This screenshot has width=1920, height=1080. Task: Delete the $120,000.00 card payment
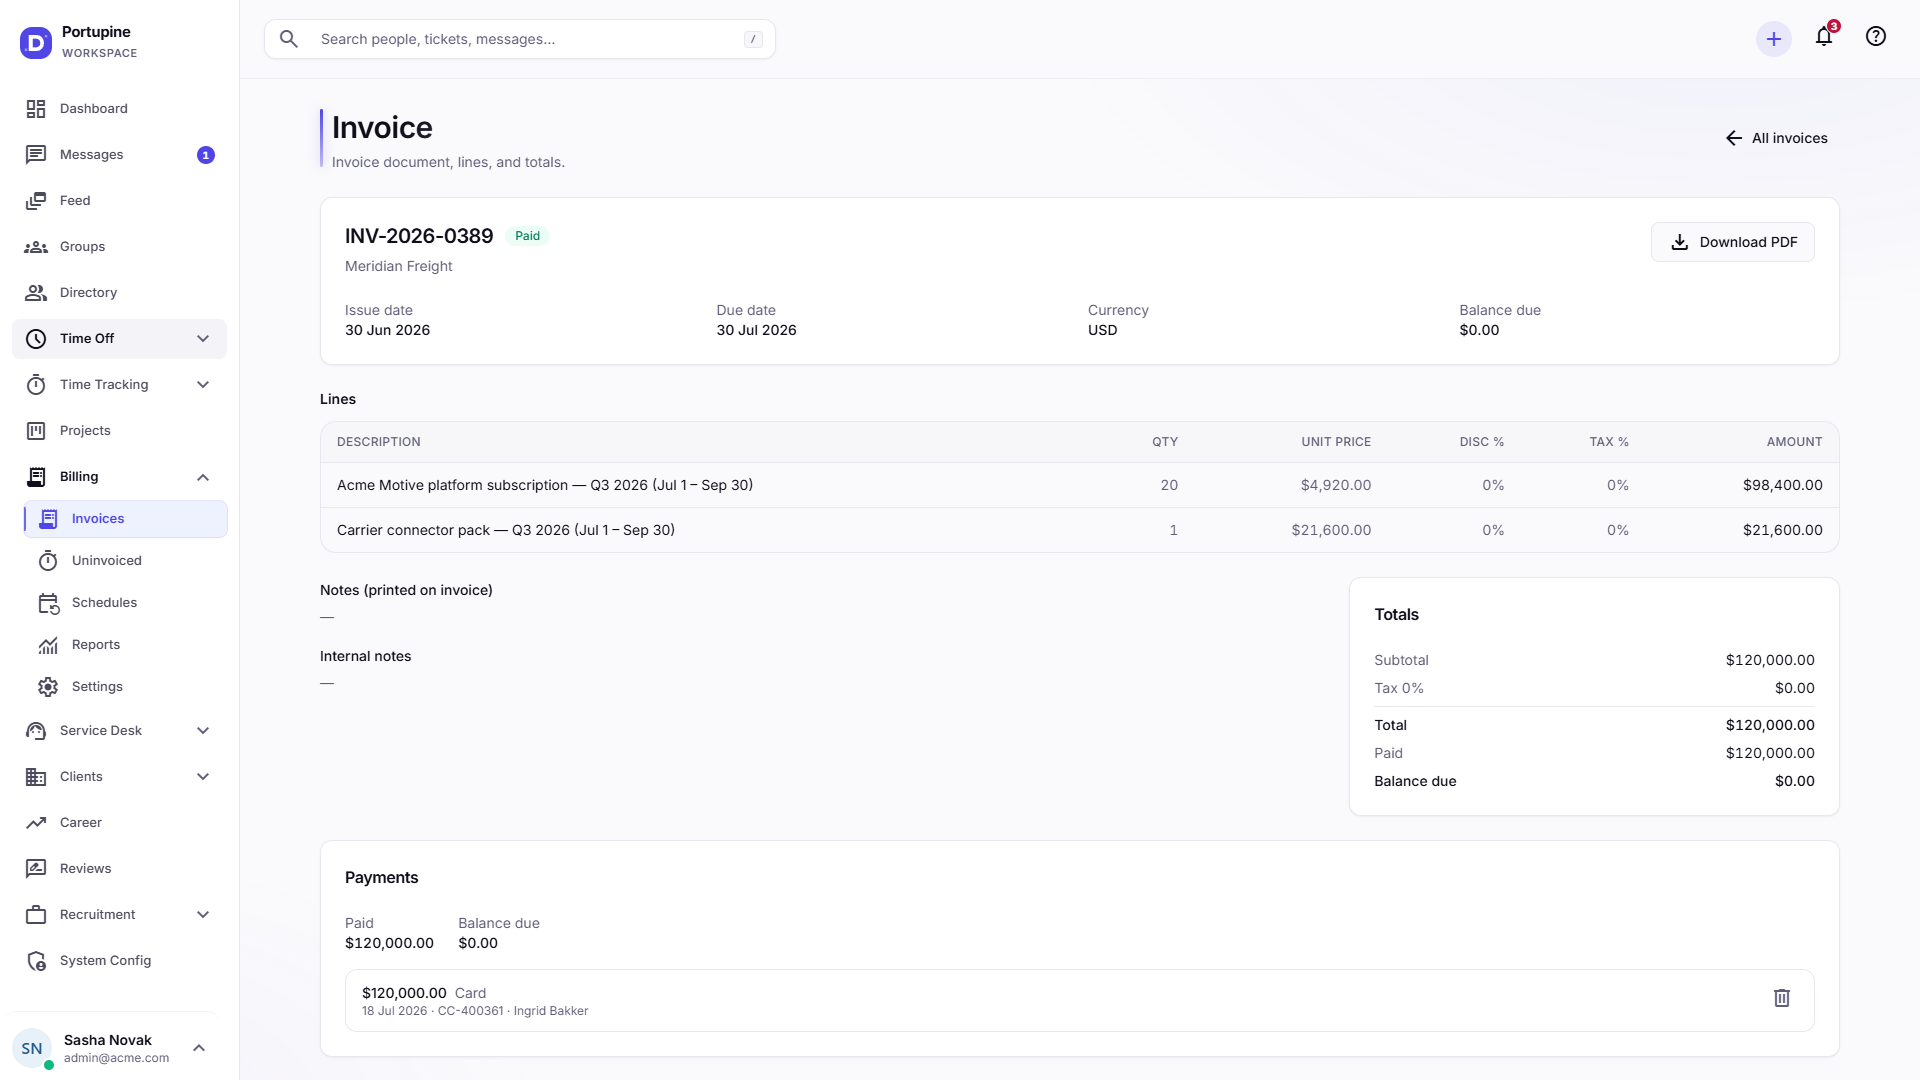coord(1782,998)
